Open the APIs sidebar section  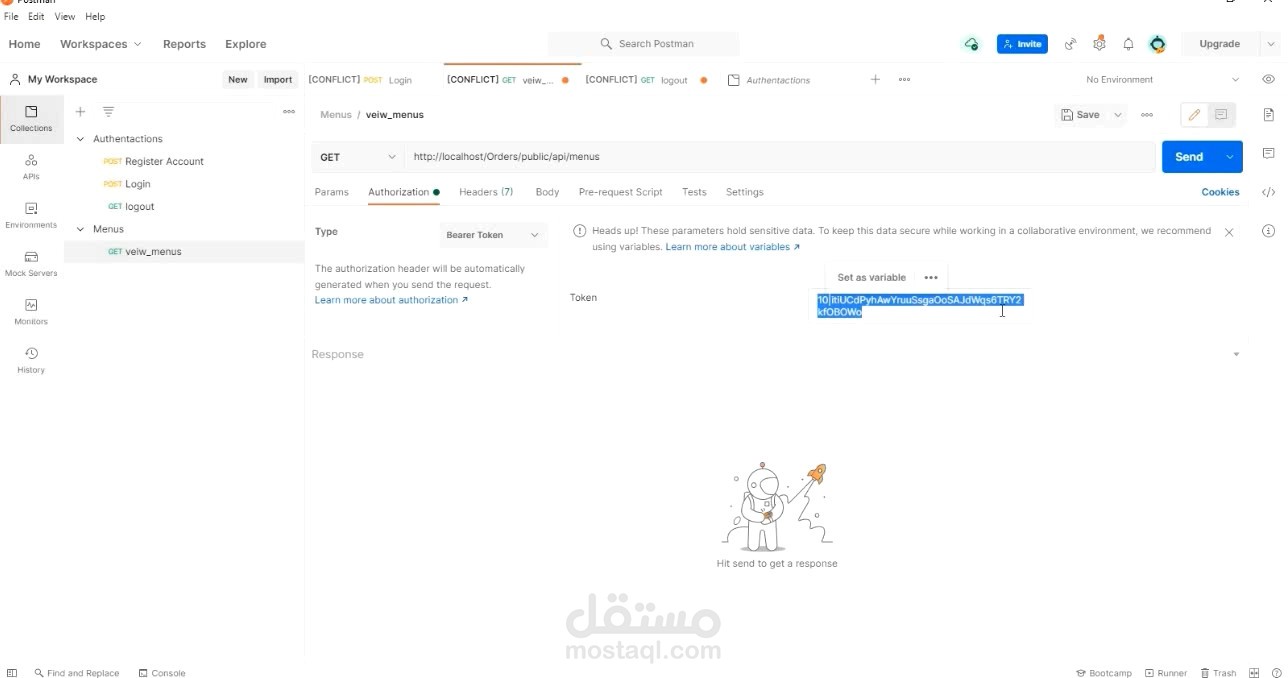tap(31, 166)
